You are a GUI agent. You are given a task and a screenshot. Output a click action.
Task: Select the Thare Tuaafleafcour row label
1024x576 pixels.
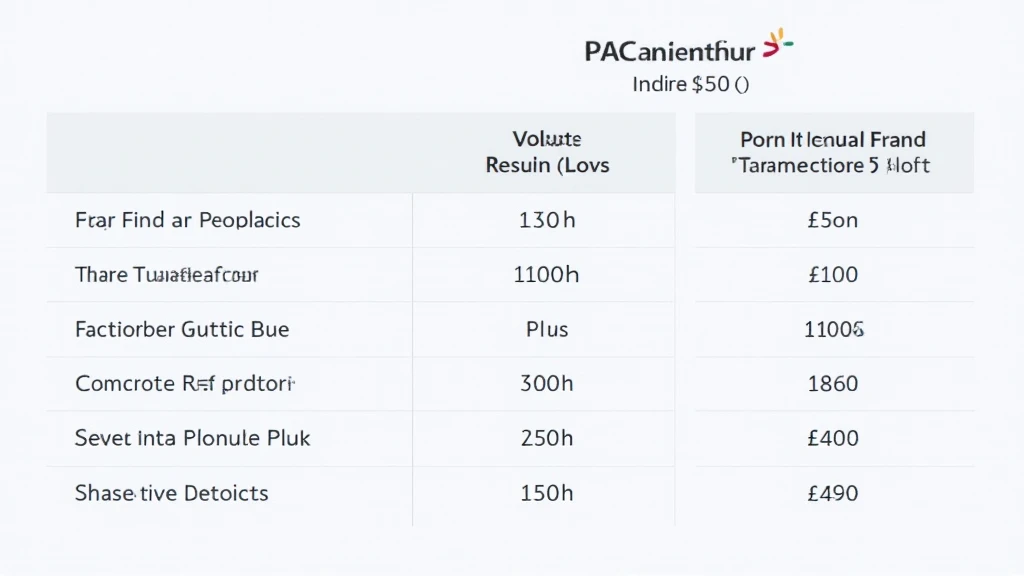(x=167, y=275)
